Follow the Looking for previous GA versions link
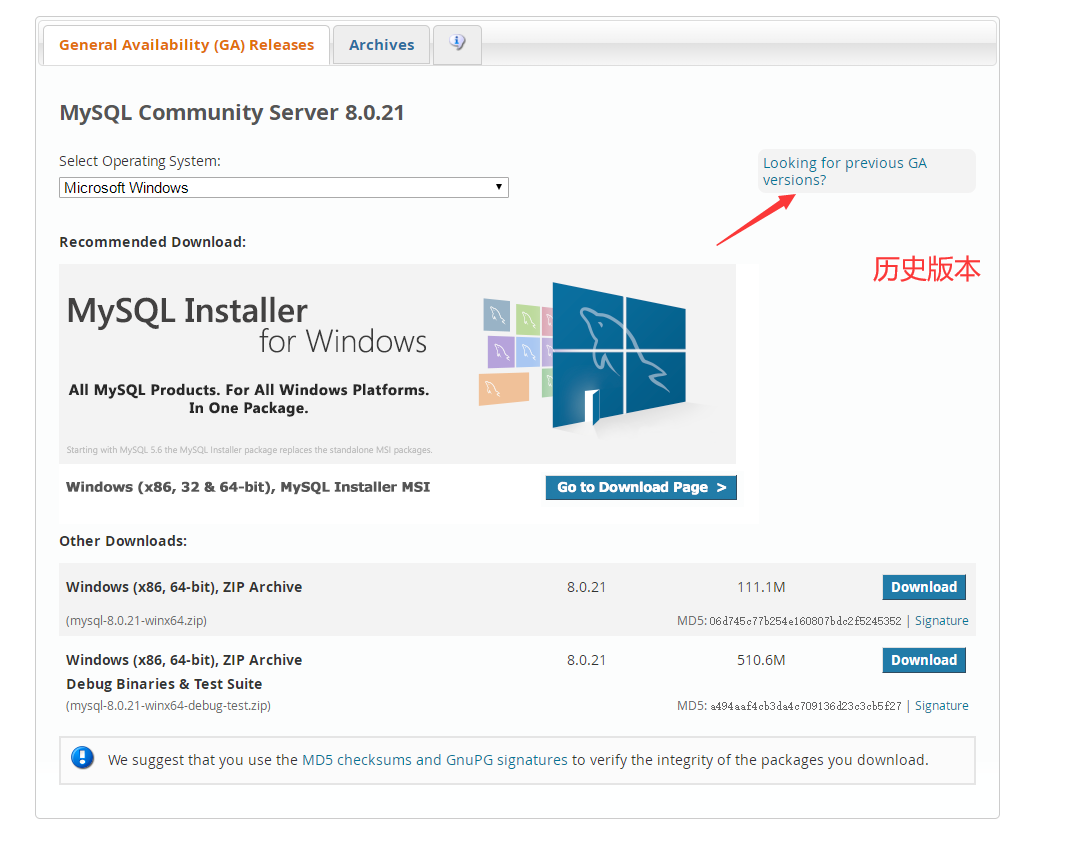 point(844,171)
